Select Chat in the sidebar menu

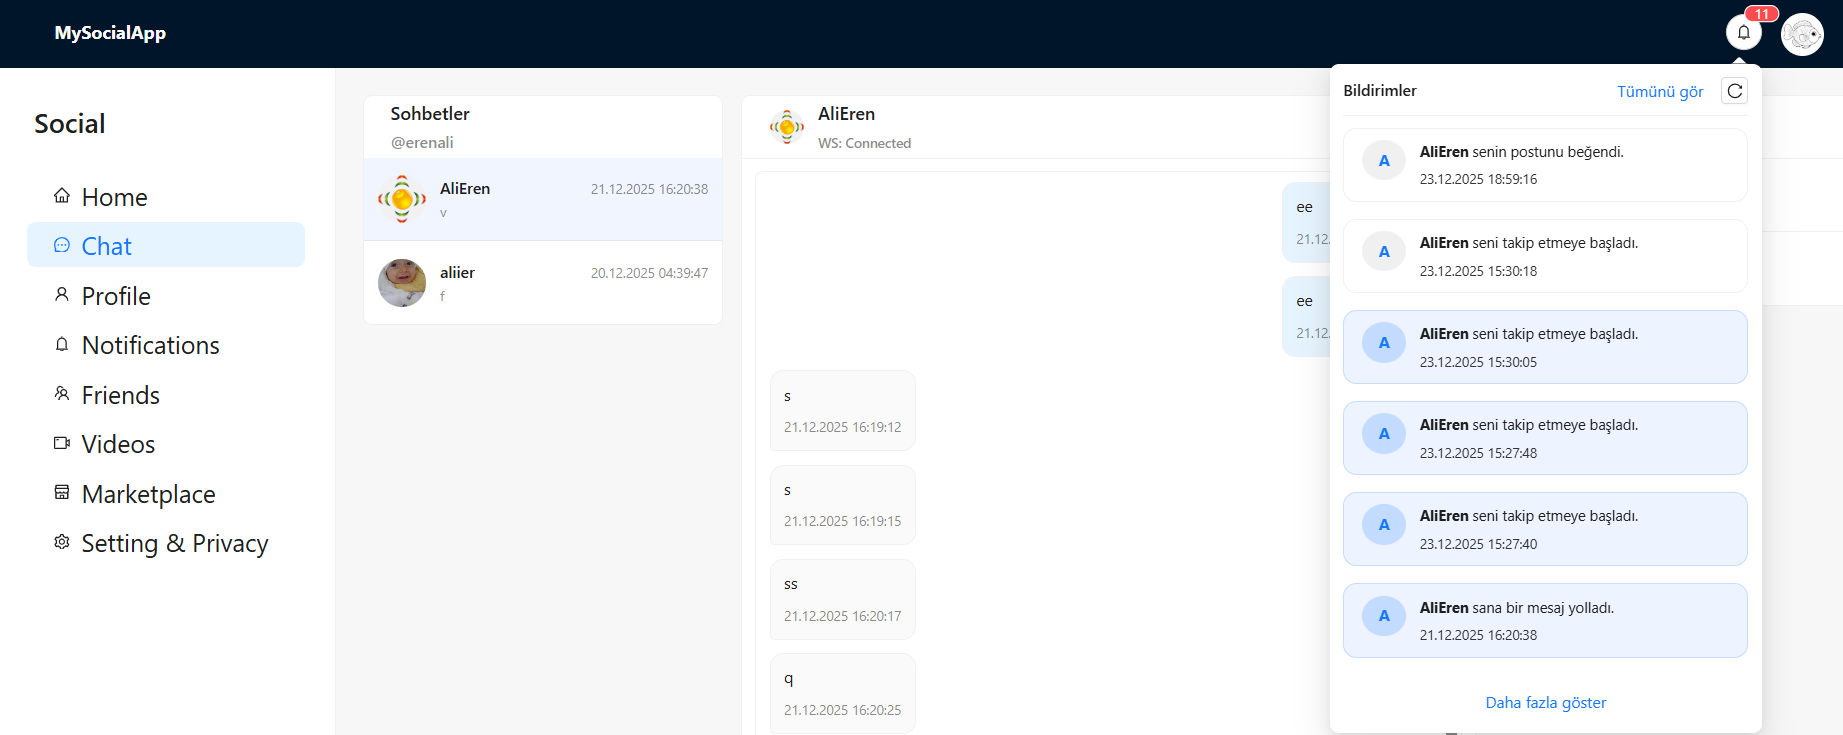point(166,245)
